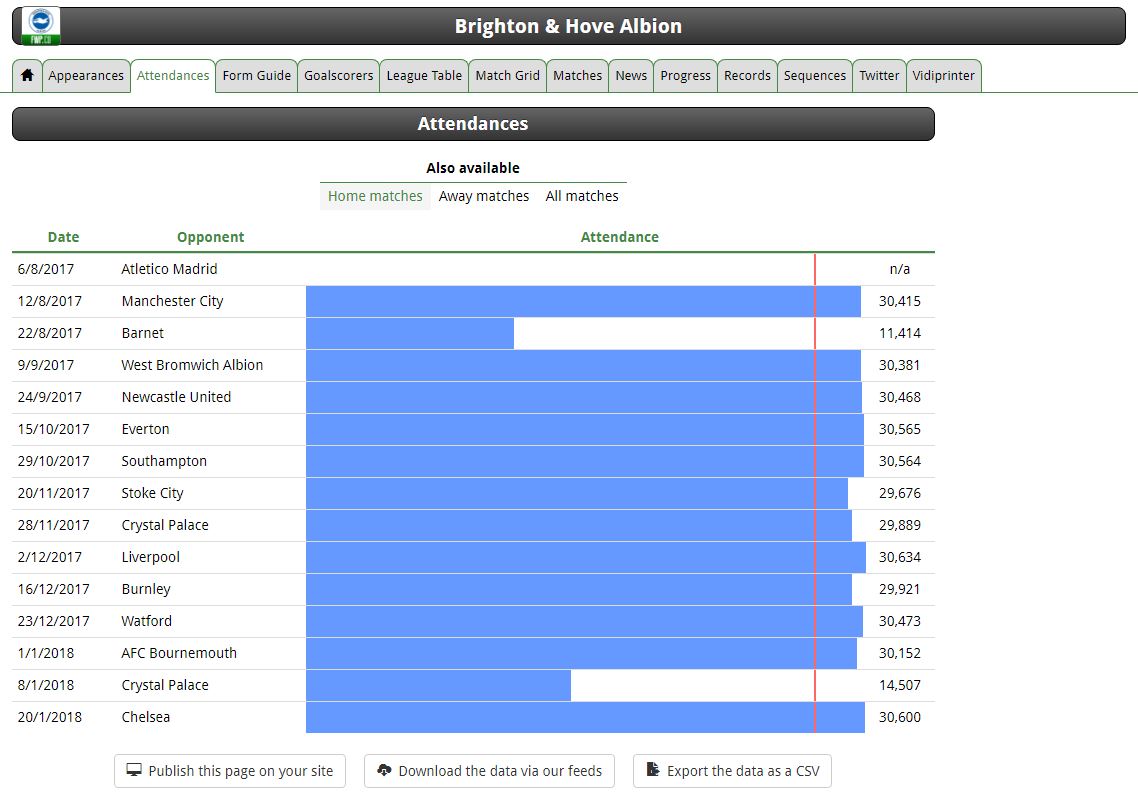1138x802 pixels.
Task: Click the n/a attendance value
Action: tap(899, 269)
